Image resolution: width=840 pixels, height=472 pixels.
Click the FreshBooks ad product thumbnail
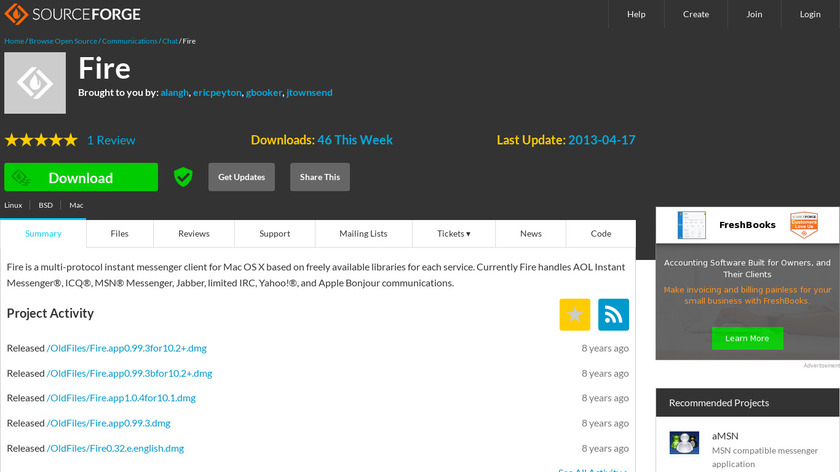(x=691, y=225)
